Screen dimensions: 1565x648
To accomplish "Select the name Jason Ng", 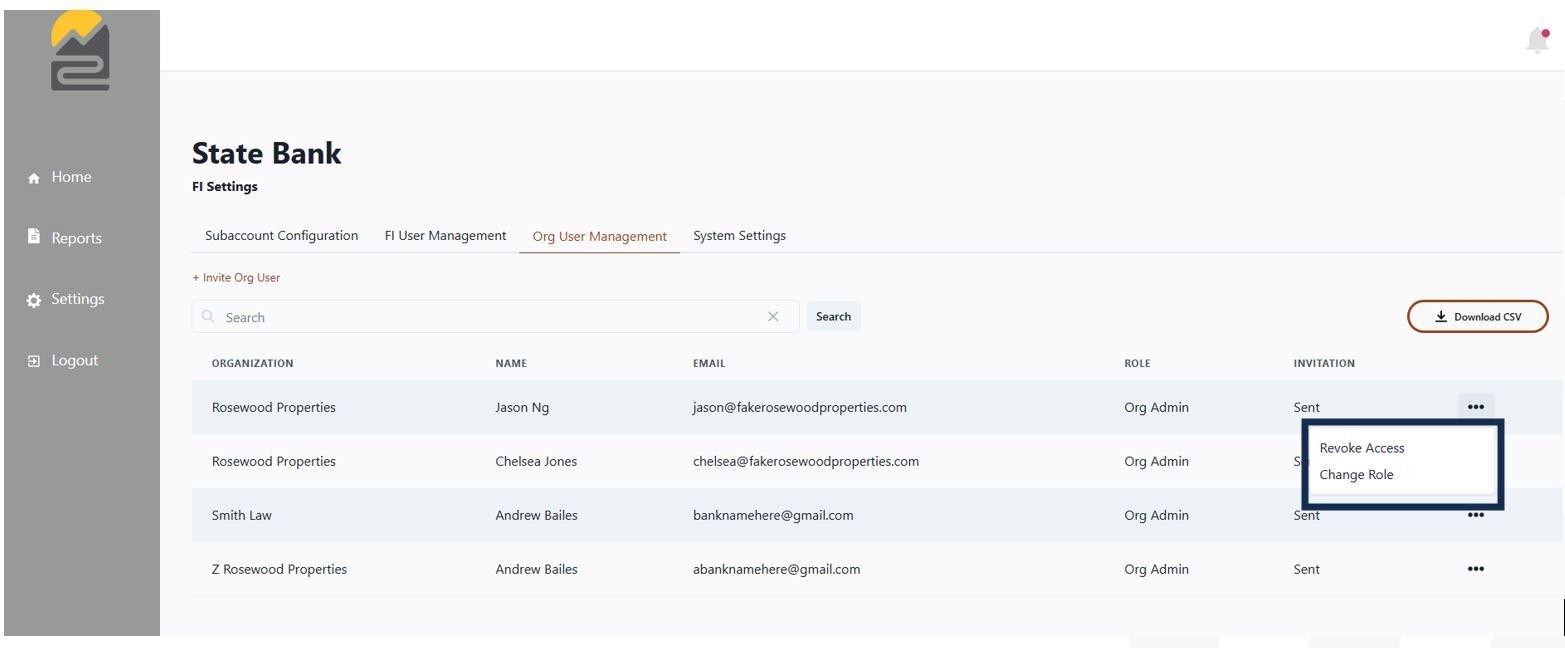I will [x=522, y=407].
